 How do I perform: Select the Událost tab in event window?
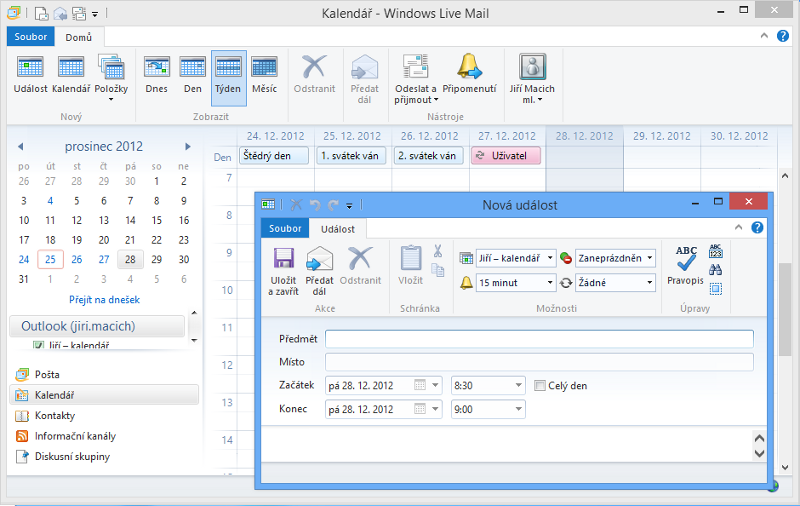[340, 229]
